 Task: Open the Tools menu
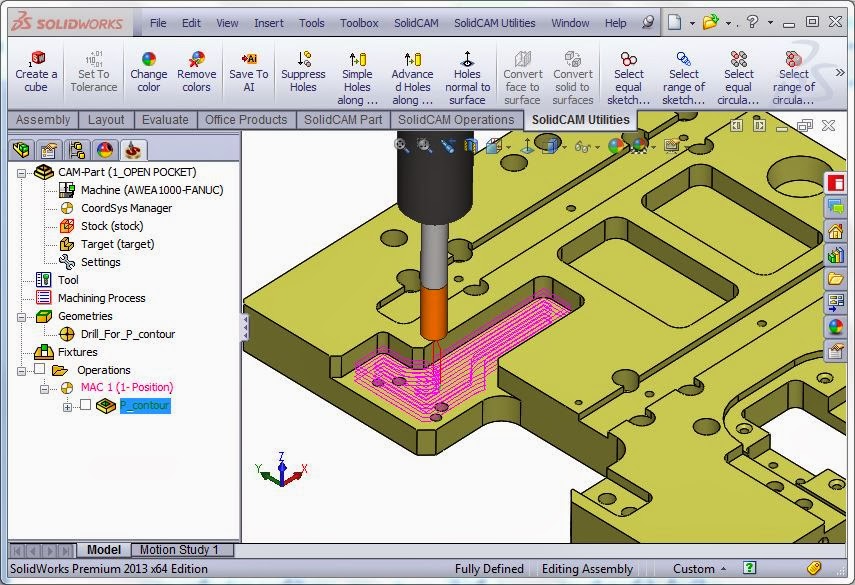[x=311, y=22]
